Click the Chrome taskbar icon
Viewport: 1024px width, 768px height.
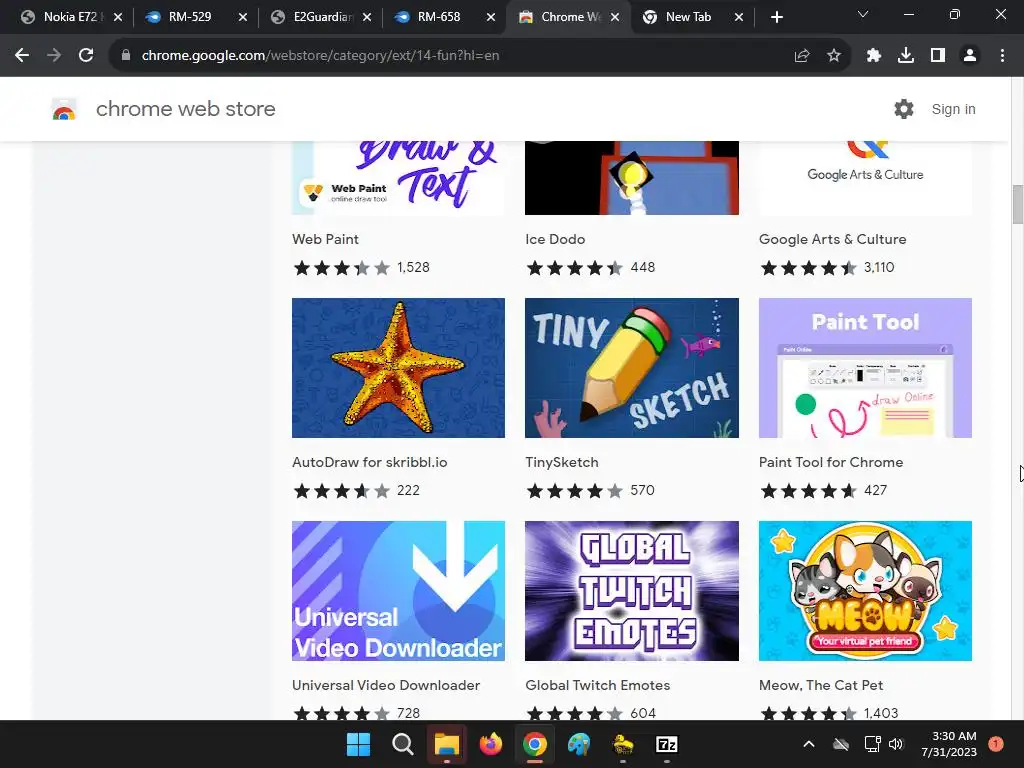534,744
